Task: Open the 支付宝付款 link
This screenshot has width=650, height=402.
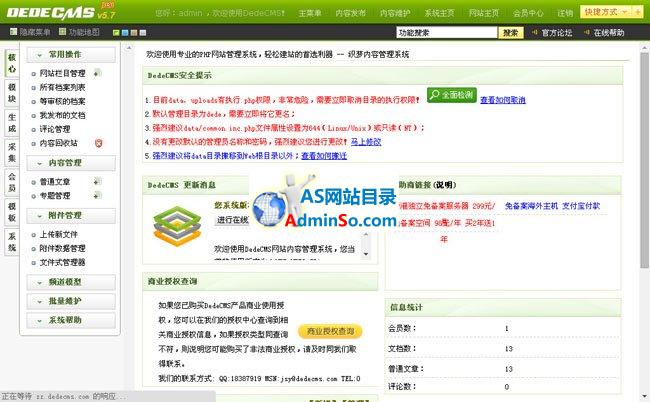Action: click(581, 206)
